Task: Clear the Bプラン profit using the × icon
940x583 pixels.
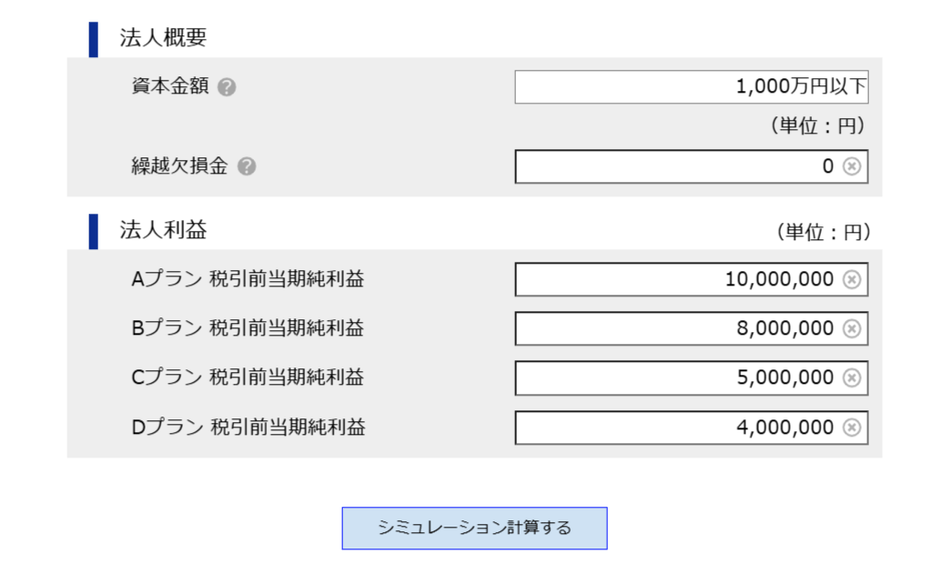Action: [x=851, y=328]
